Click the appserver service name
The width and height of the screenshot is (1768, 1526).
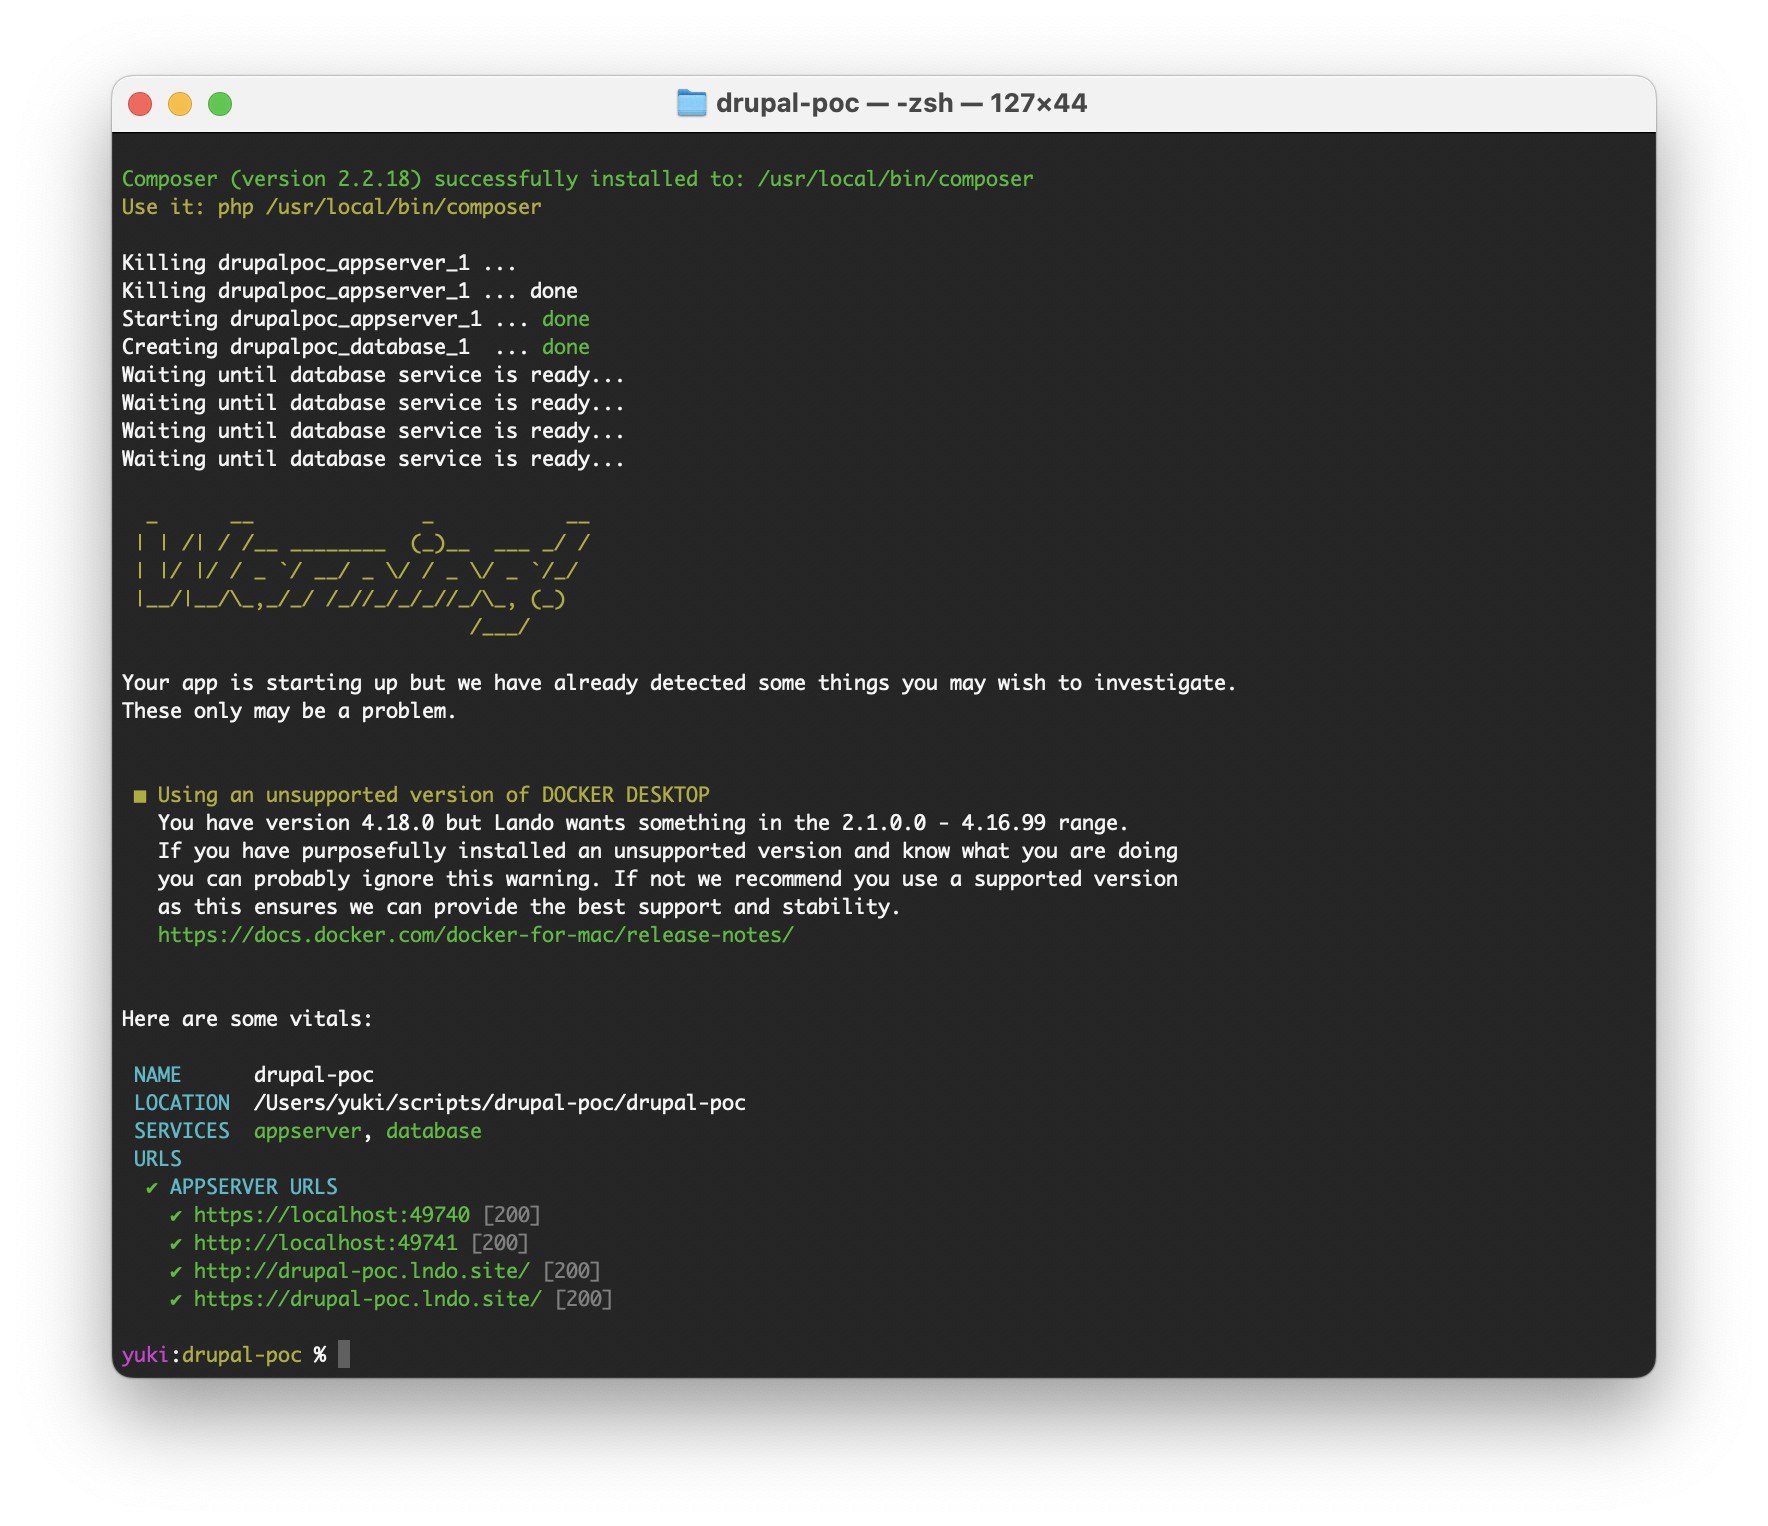(308, 1131)
